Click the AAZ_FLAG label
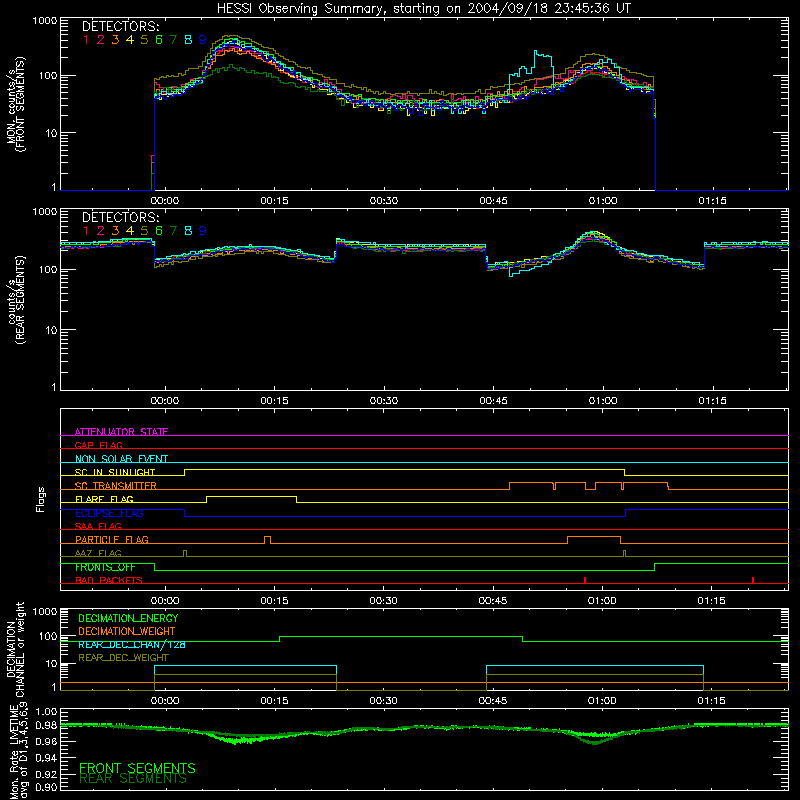 point(98,554)
